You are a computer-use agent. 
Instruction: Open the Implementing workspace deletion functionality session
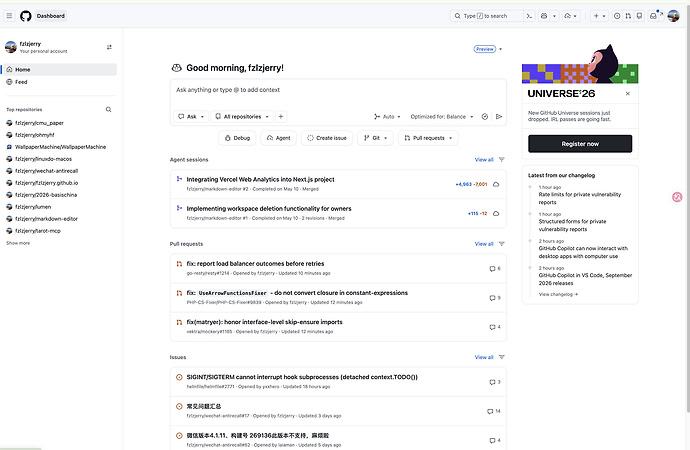click(x=269, y=209)
